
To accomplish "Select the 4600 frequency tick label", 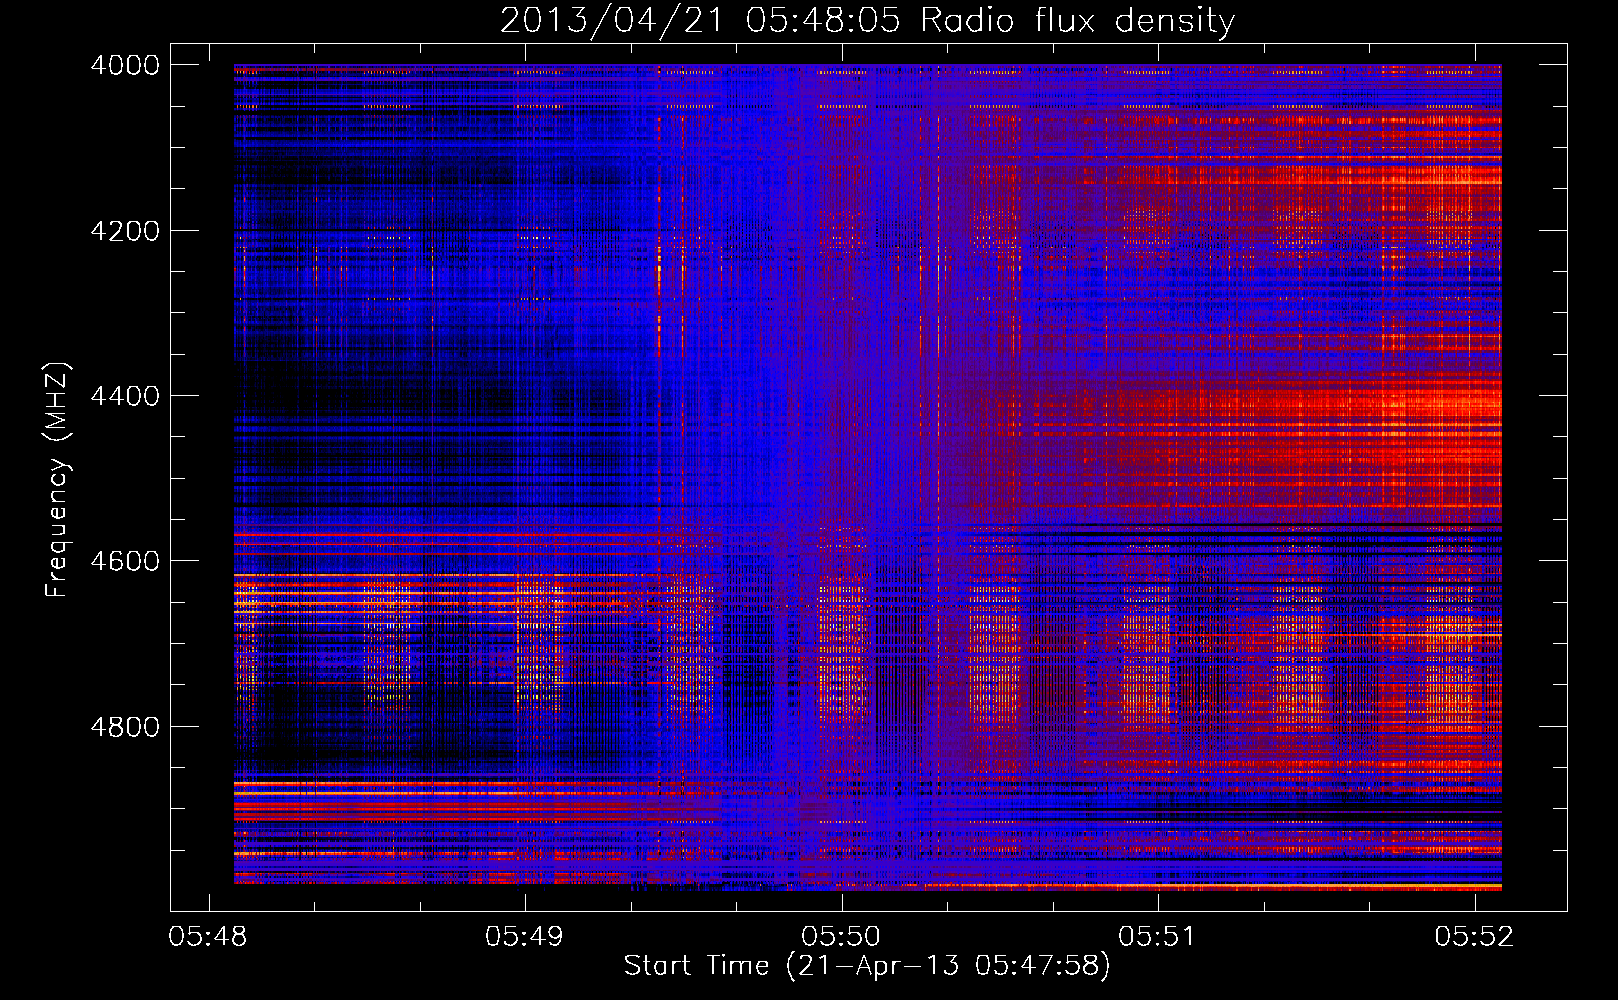I will [125, 561].
